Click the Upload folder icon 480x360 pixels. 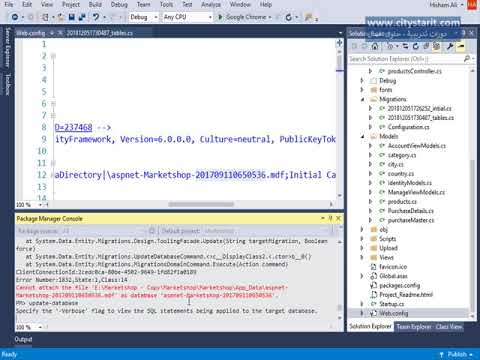pos(374,248)
